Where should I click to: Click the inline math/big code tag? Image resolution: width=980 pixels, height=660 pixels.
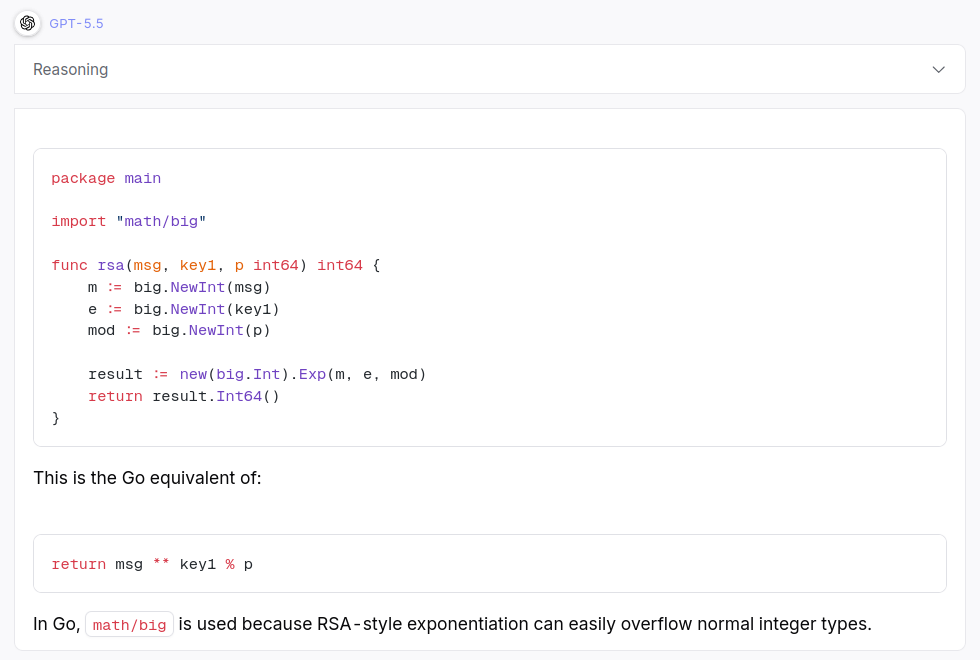pyautogui.click(x=129, y=625)
